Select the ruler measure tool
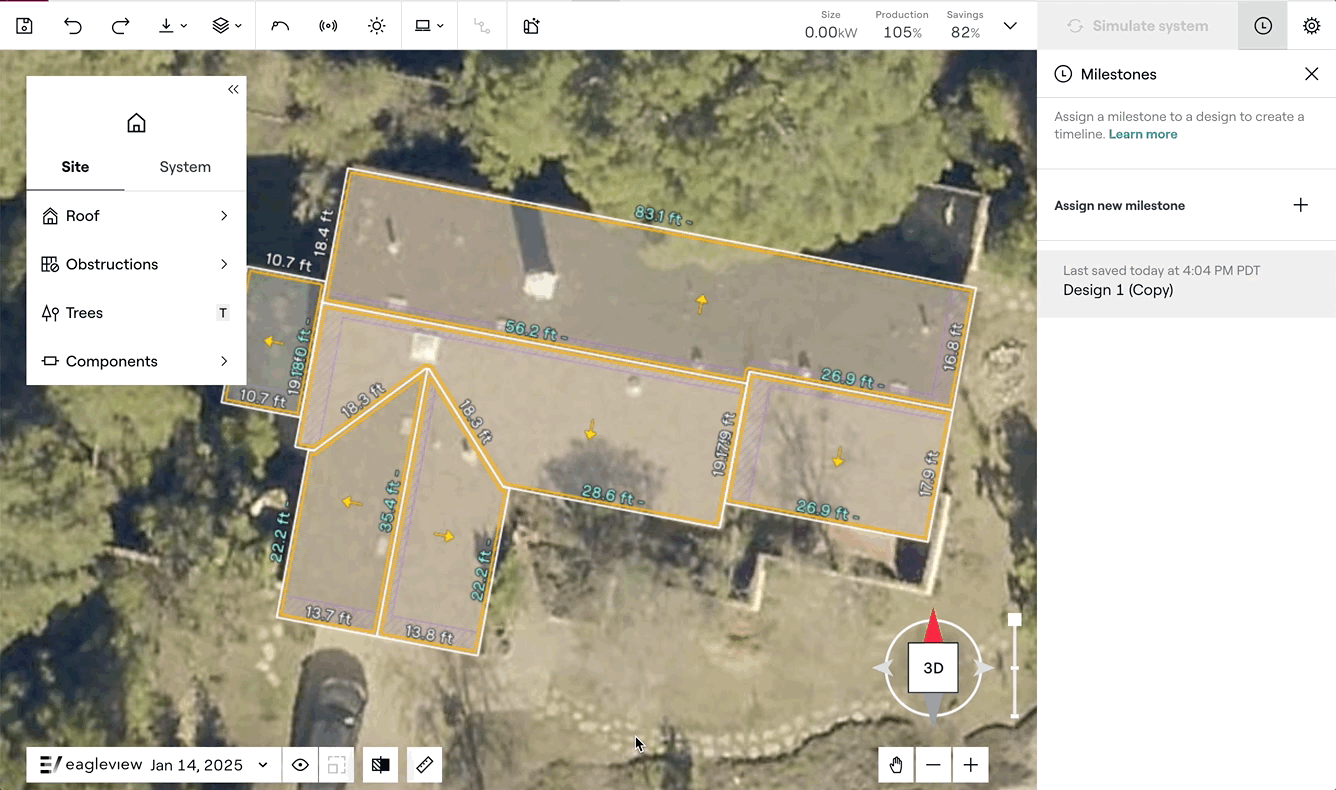Screen dimensions: 1336x790 (x=424, y=765)
